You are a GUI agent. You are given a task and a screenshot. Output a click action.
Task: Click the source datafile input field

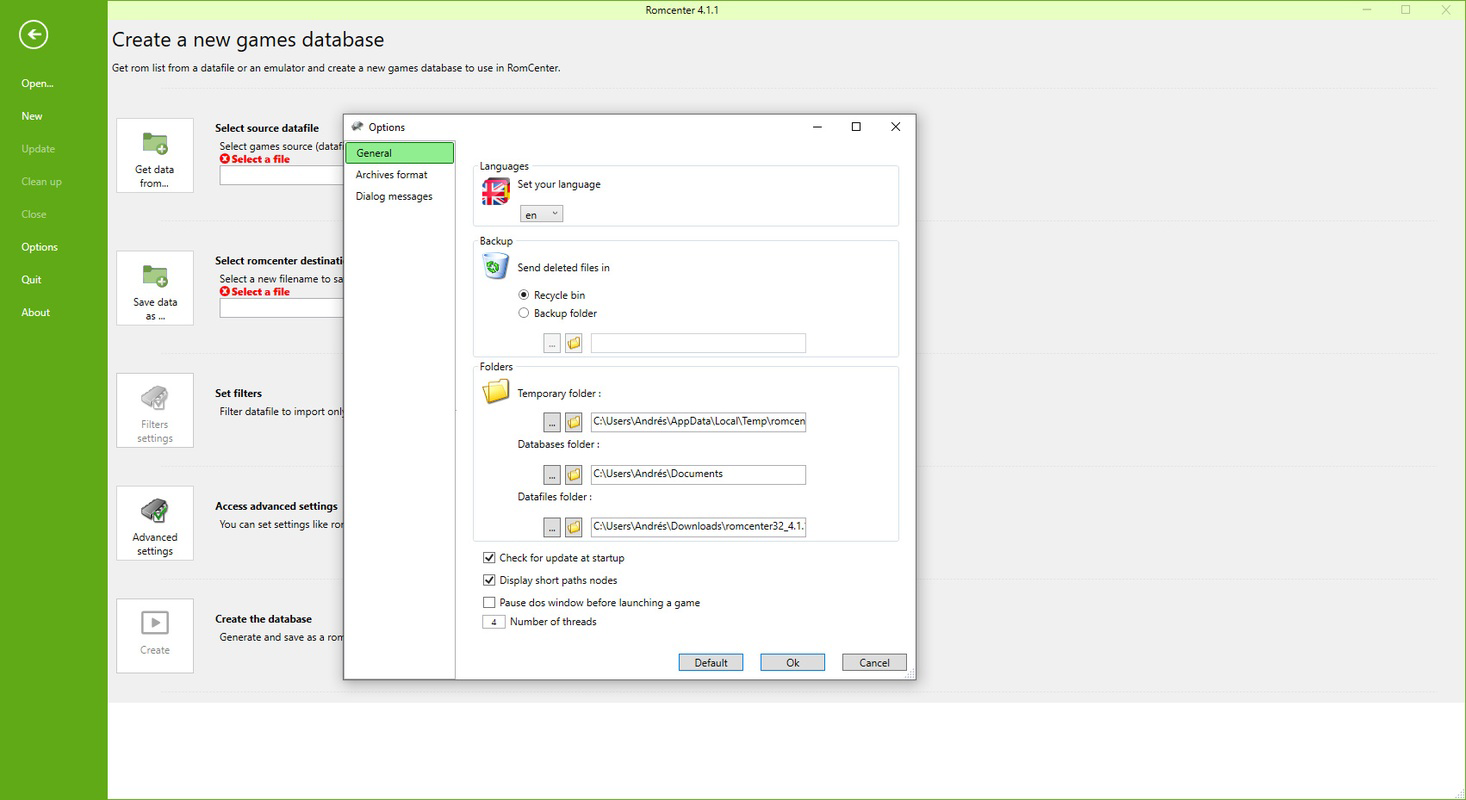(281, 175)
